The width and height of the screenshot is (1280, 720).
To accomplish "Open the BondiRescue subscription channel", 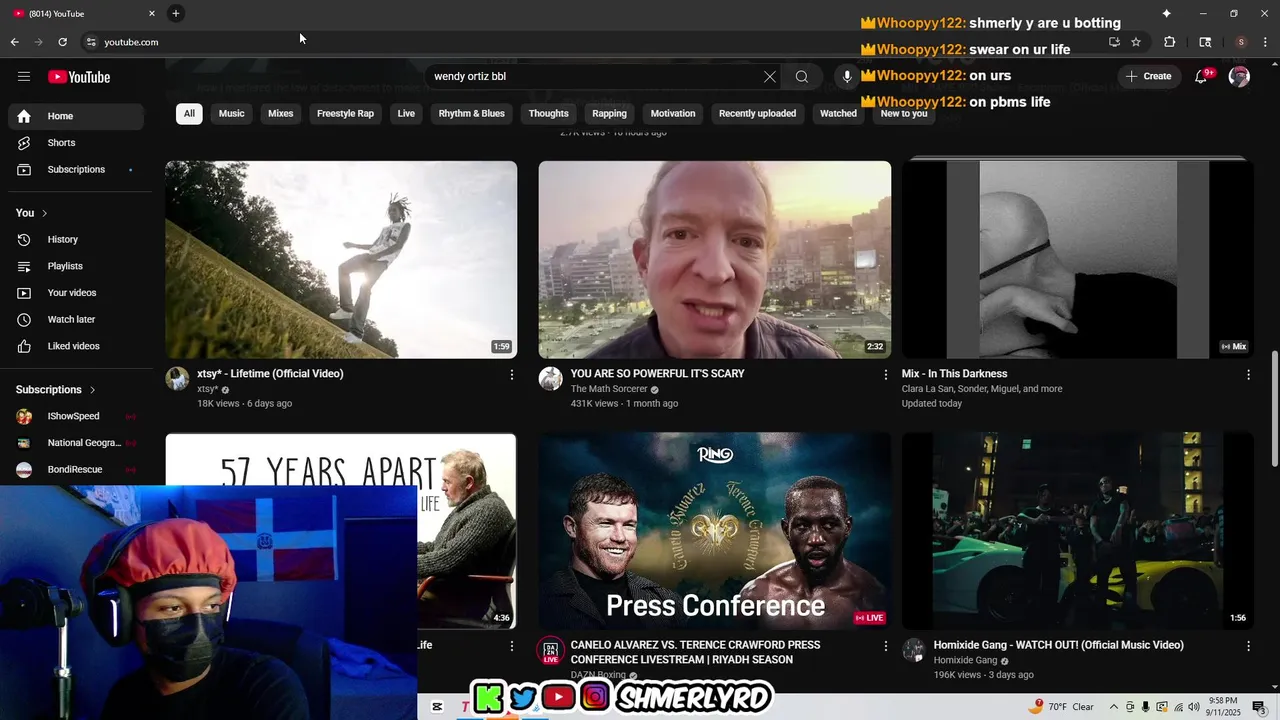I will pos(76,470).
